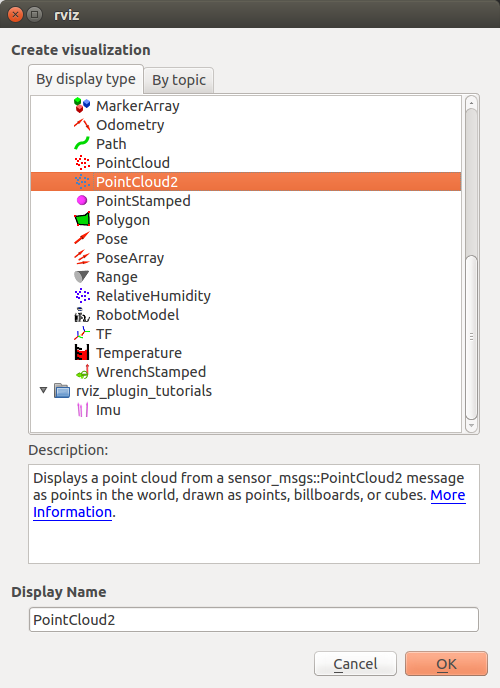Pick the green Path icon

[x=82, y=143]
